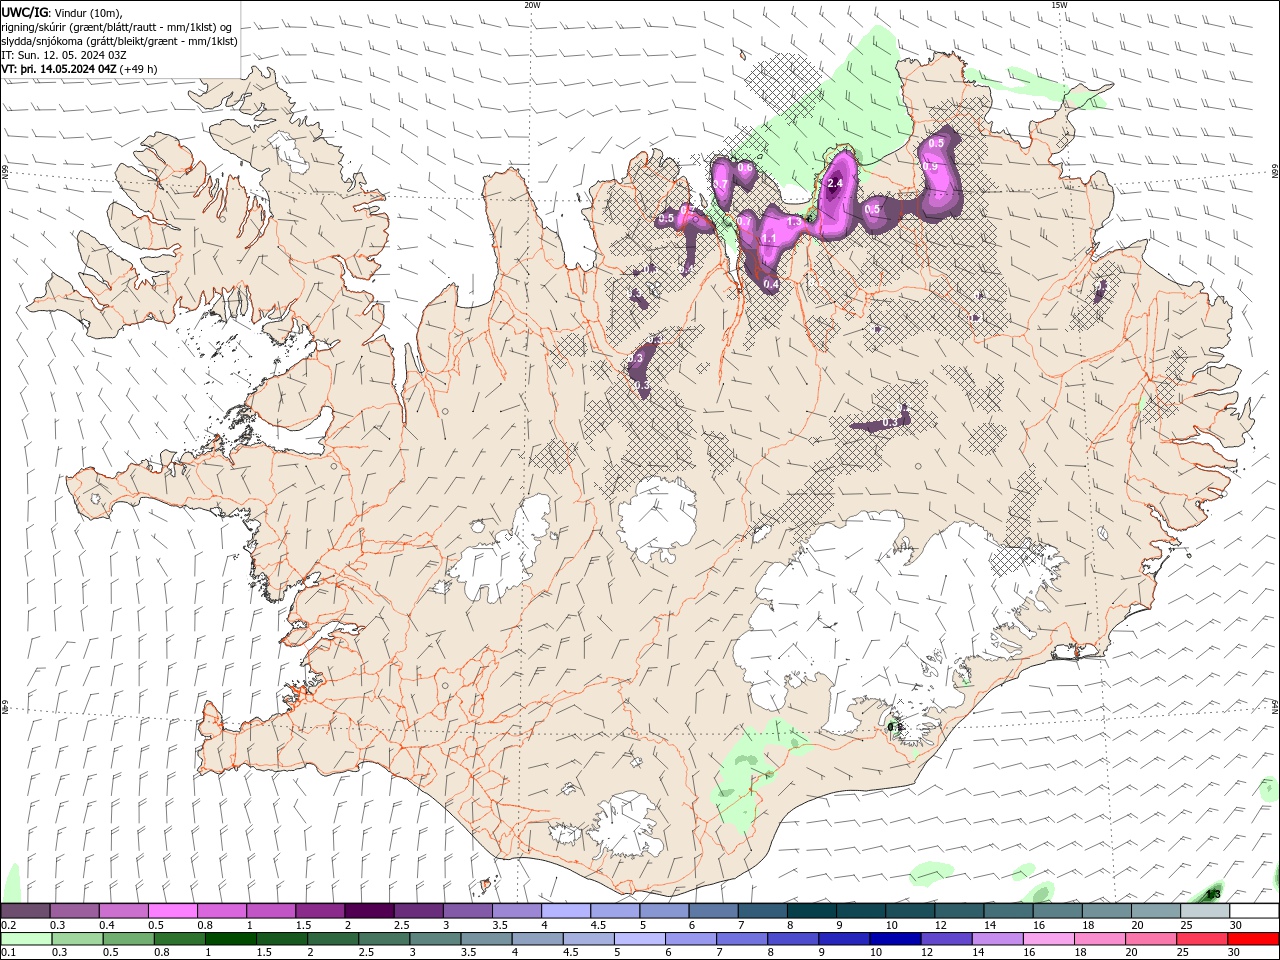The height and width of the screenshot is (960, 1280).
Task: Click the upper legend swatch starting at 0.2
Action: tap(26, 911)
